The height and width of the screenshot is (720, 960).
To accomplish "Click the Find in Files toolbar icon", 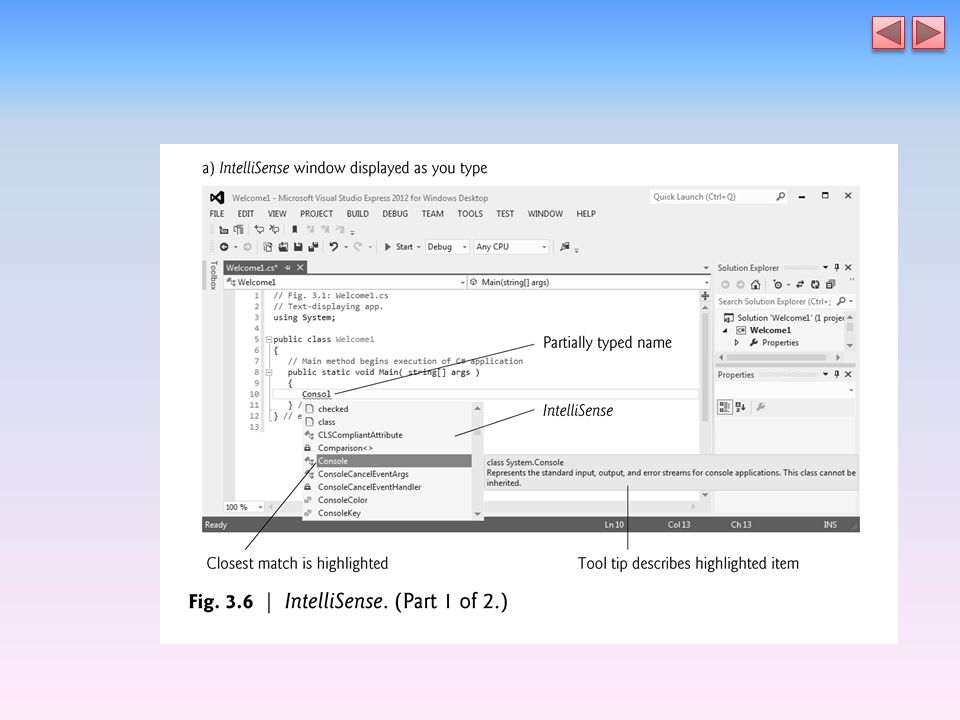I will click(564, 247).
